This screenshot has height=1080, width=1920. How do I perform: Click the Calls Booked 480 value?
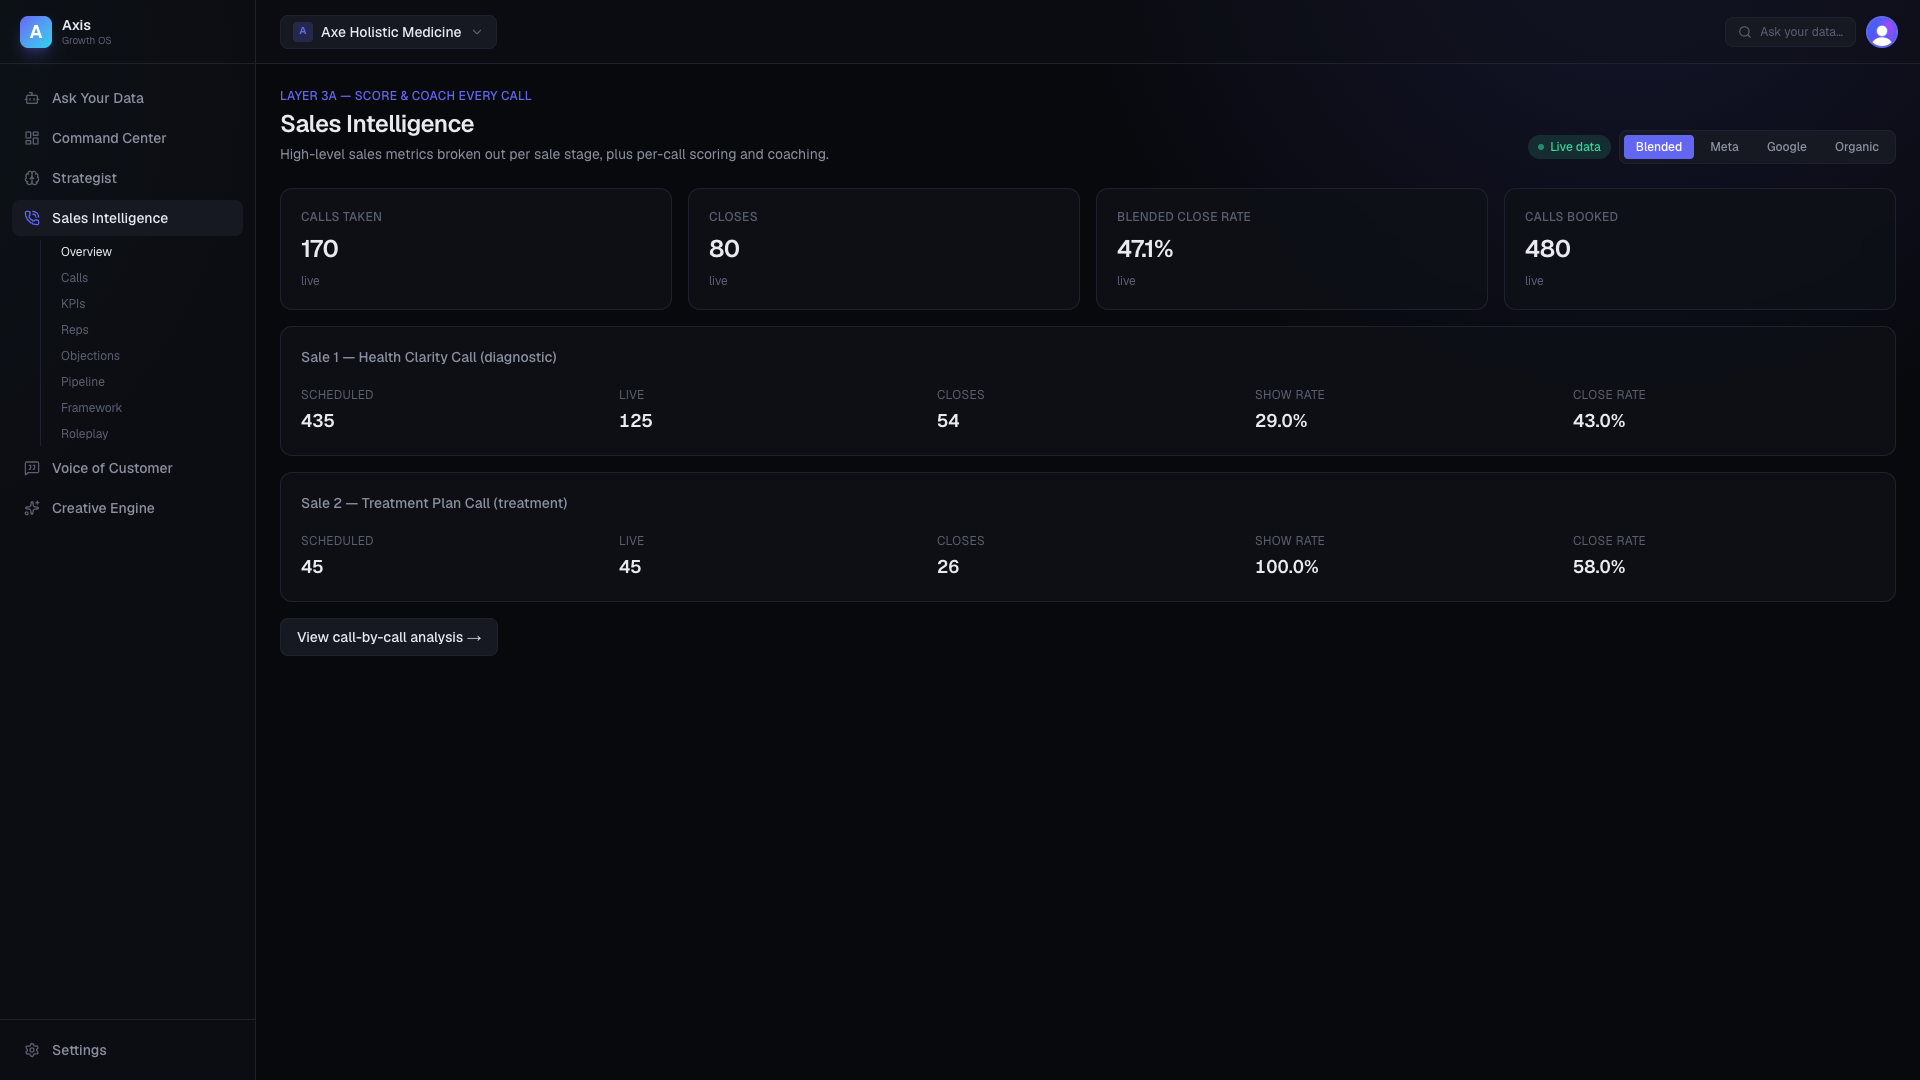[1547, 249]
